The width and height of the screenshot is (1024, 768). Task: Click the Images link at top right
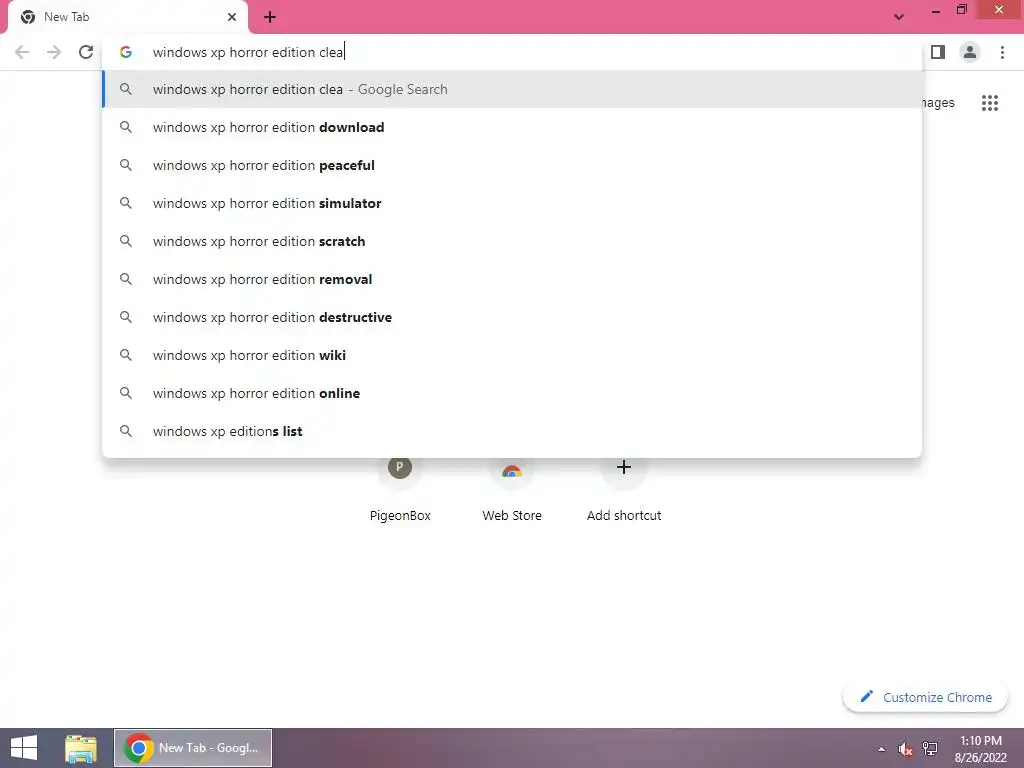tap(938, 103)
